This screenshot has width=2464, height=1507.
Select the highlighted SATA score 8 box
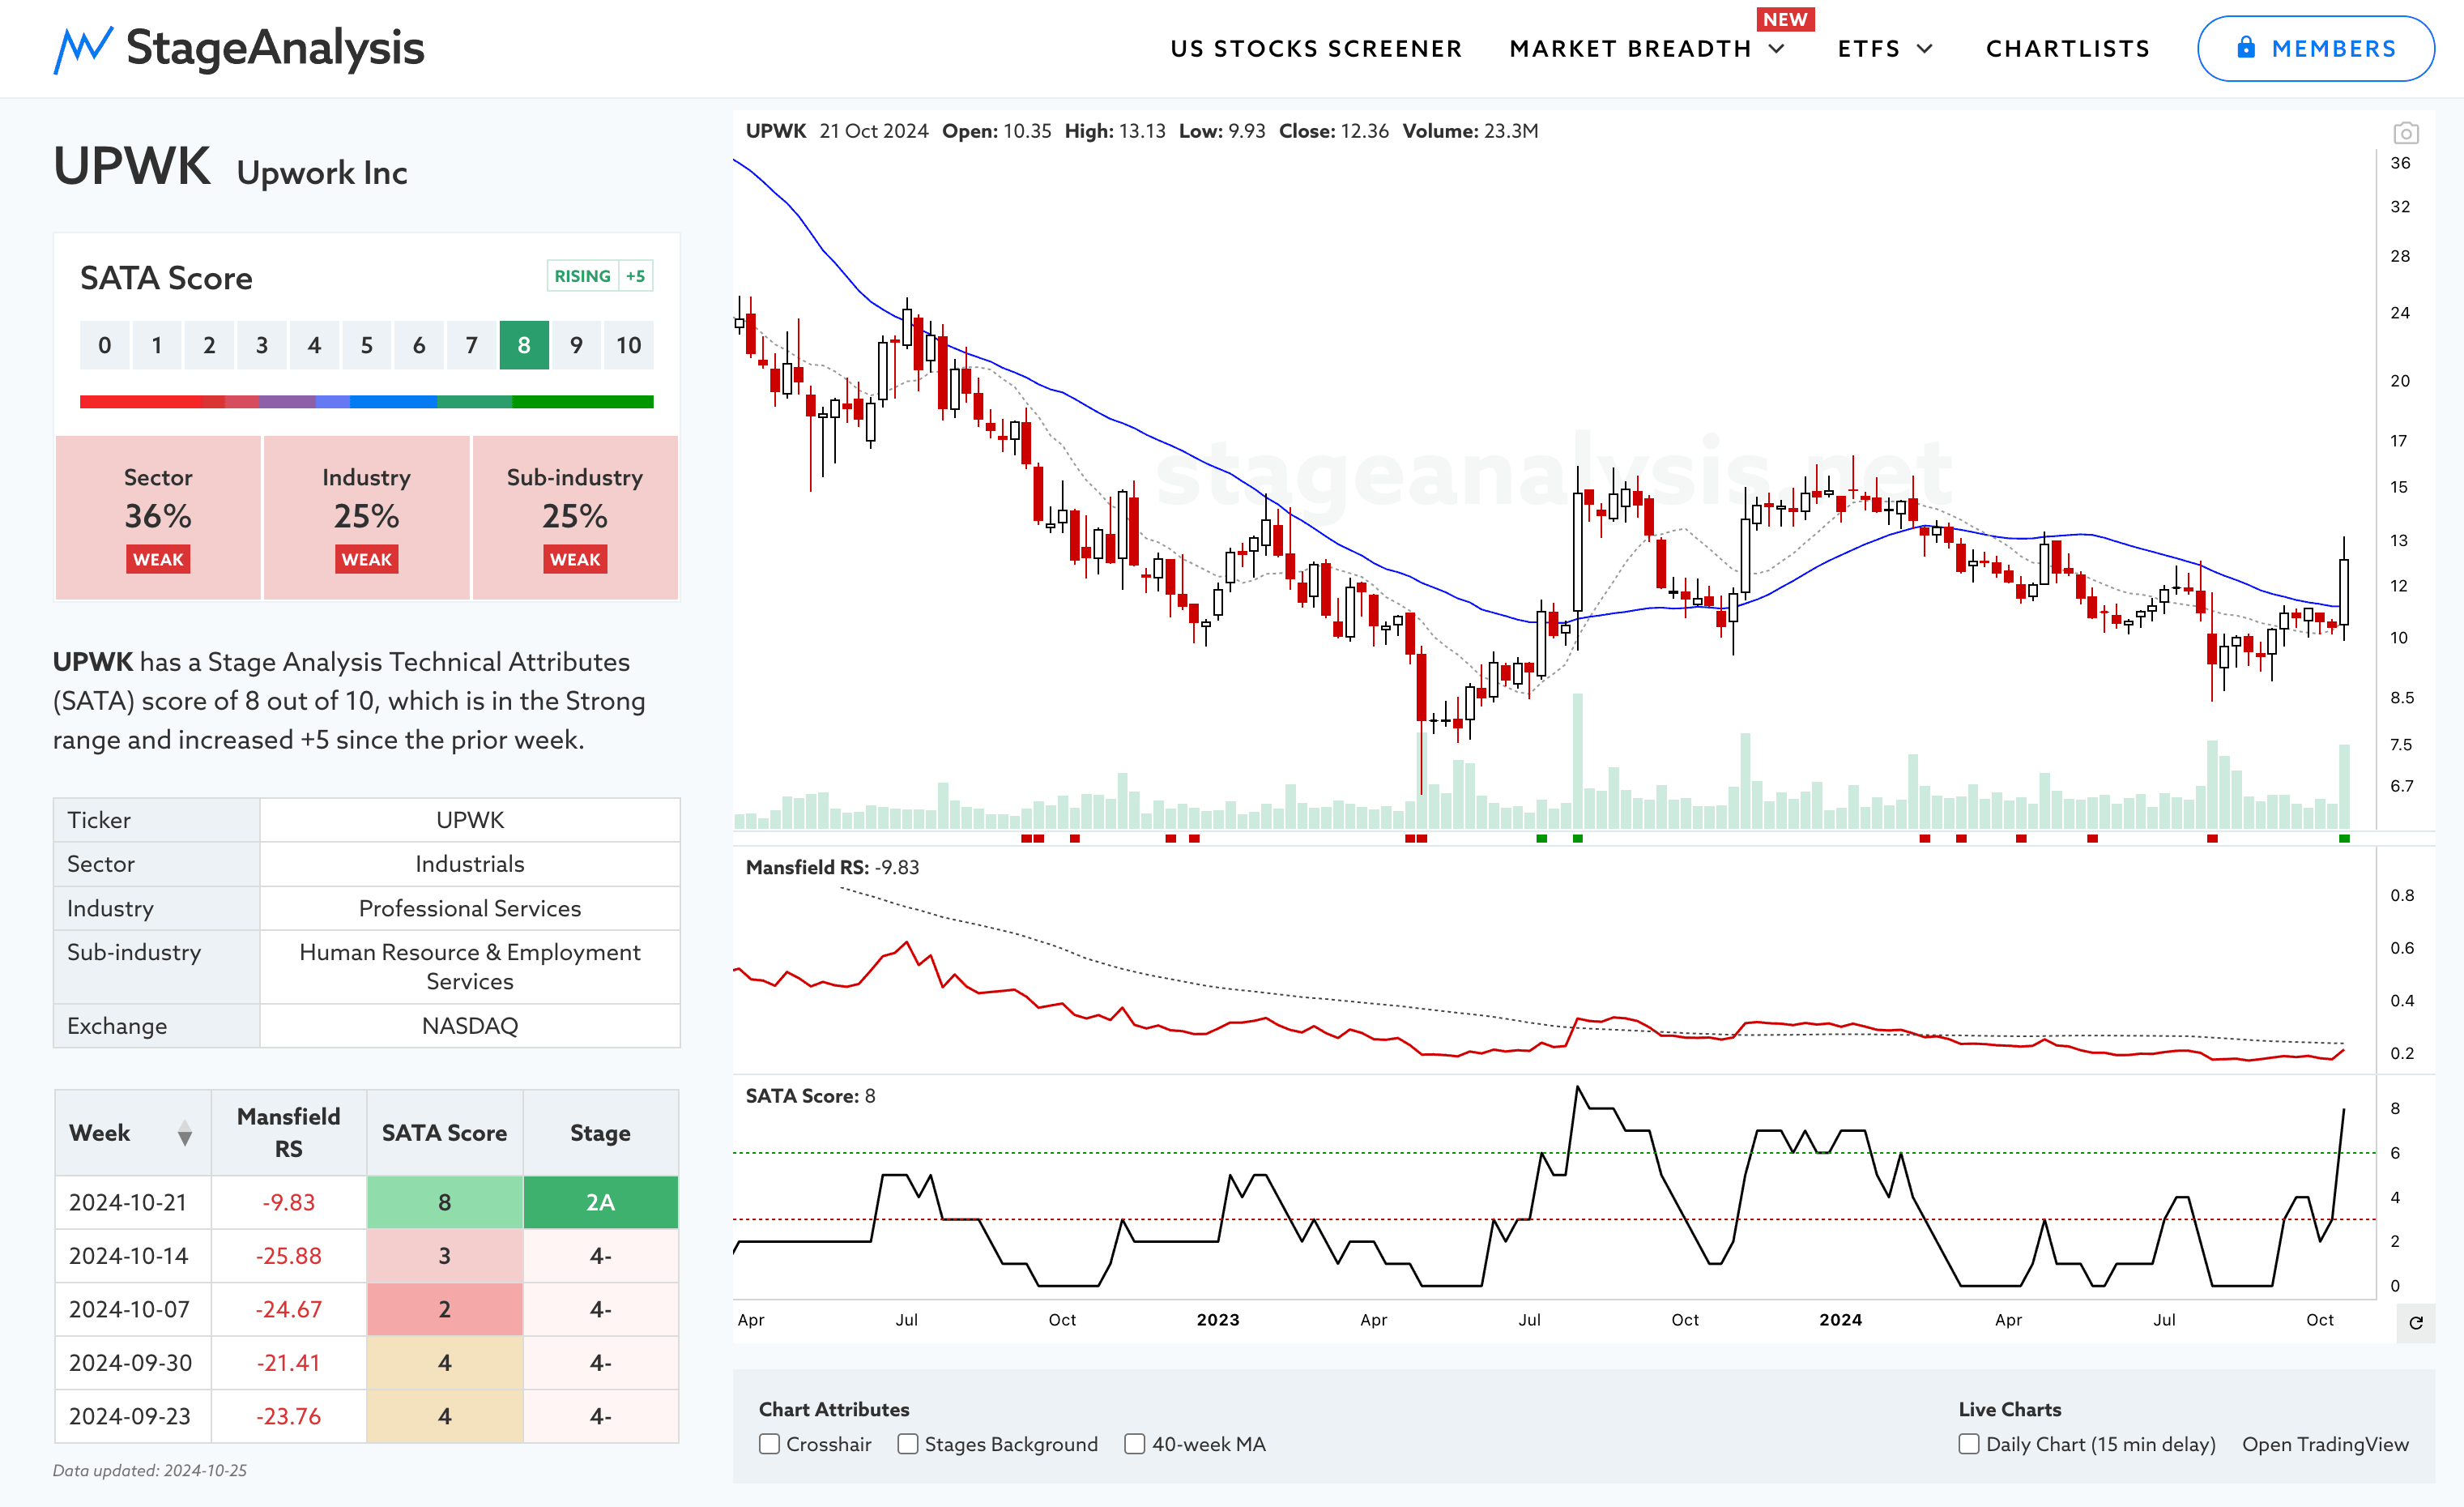coord(524,345)
